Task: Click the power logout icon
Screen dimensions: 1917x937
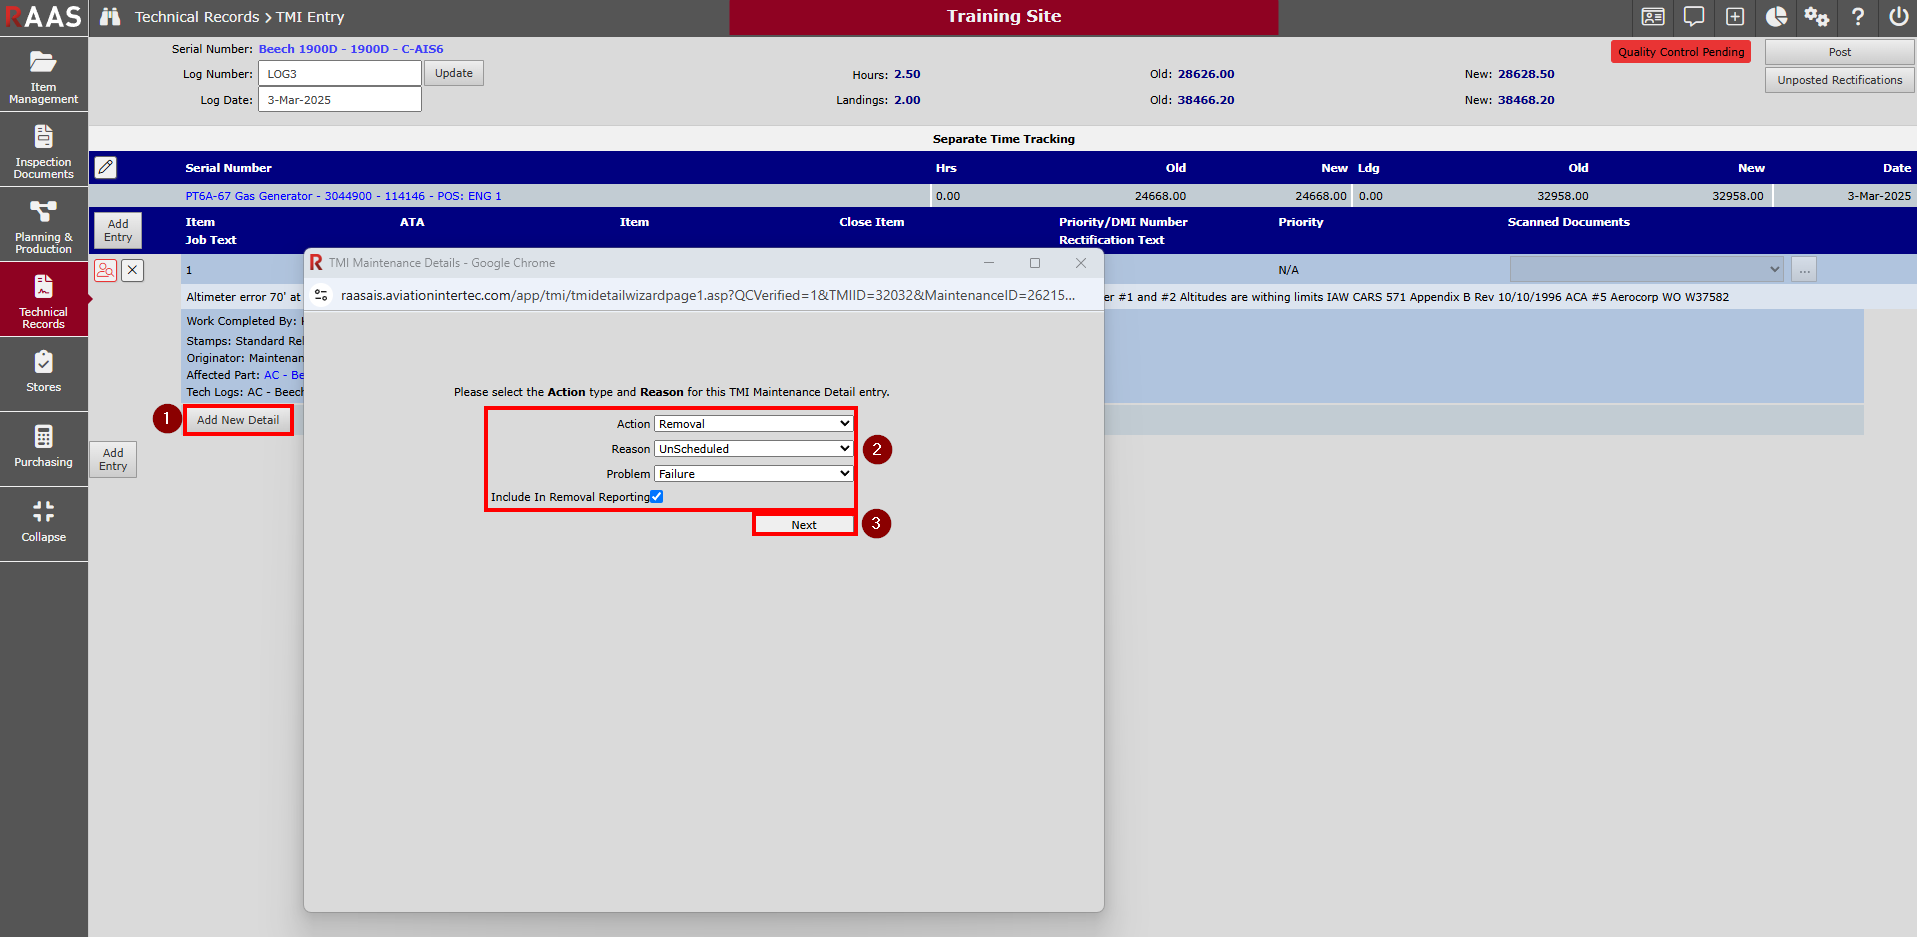Action: [x=1898, y=17]
